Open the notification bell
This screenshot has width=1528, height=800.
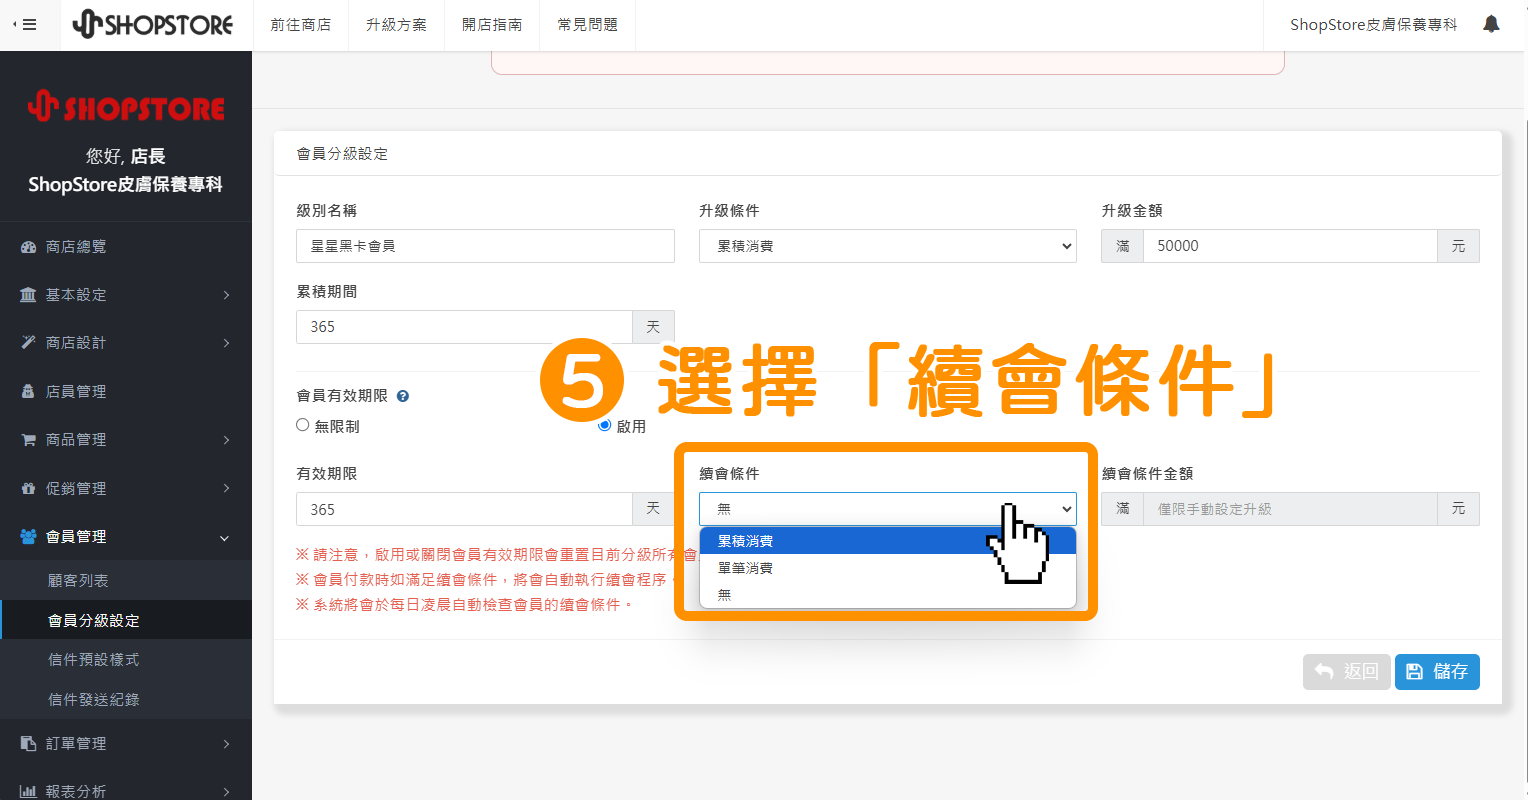coord(1491,24)
